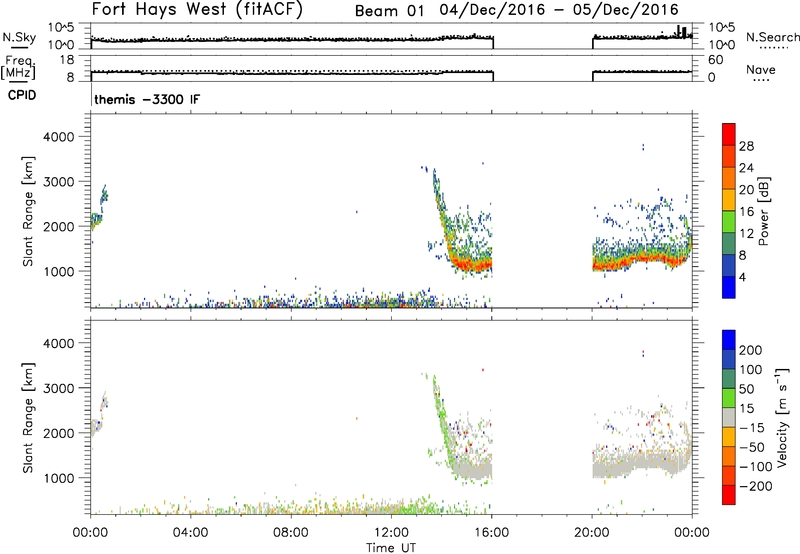Click the '16' tick on the power colorbar

tap(746, 211)
